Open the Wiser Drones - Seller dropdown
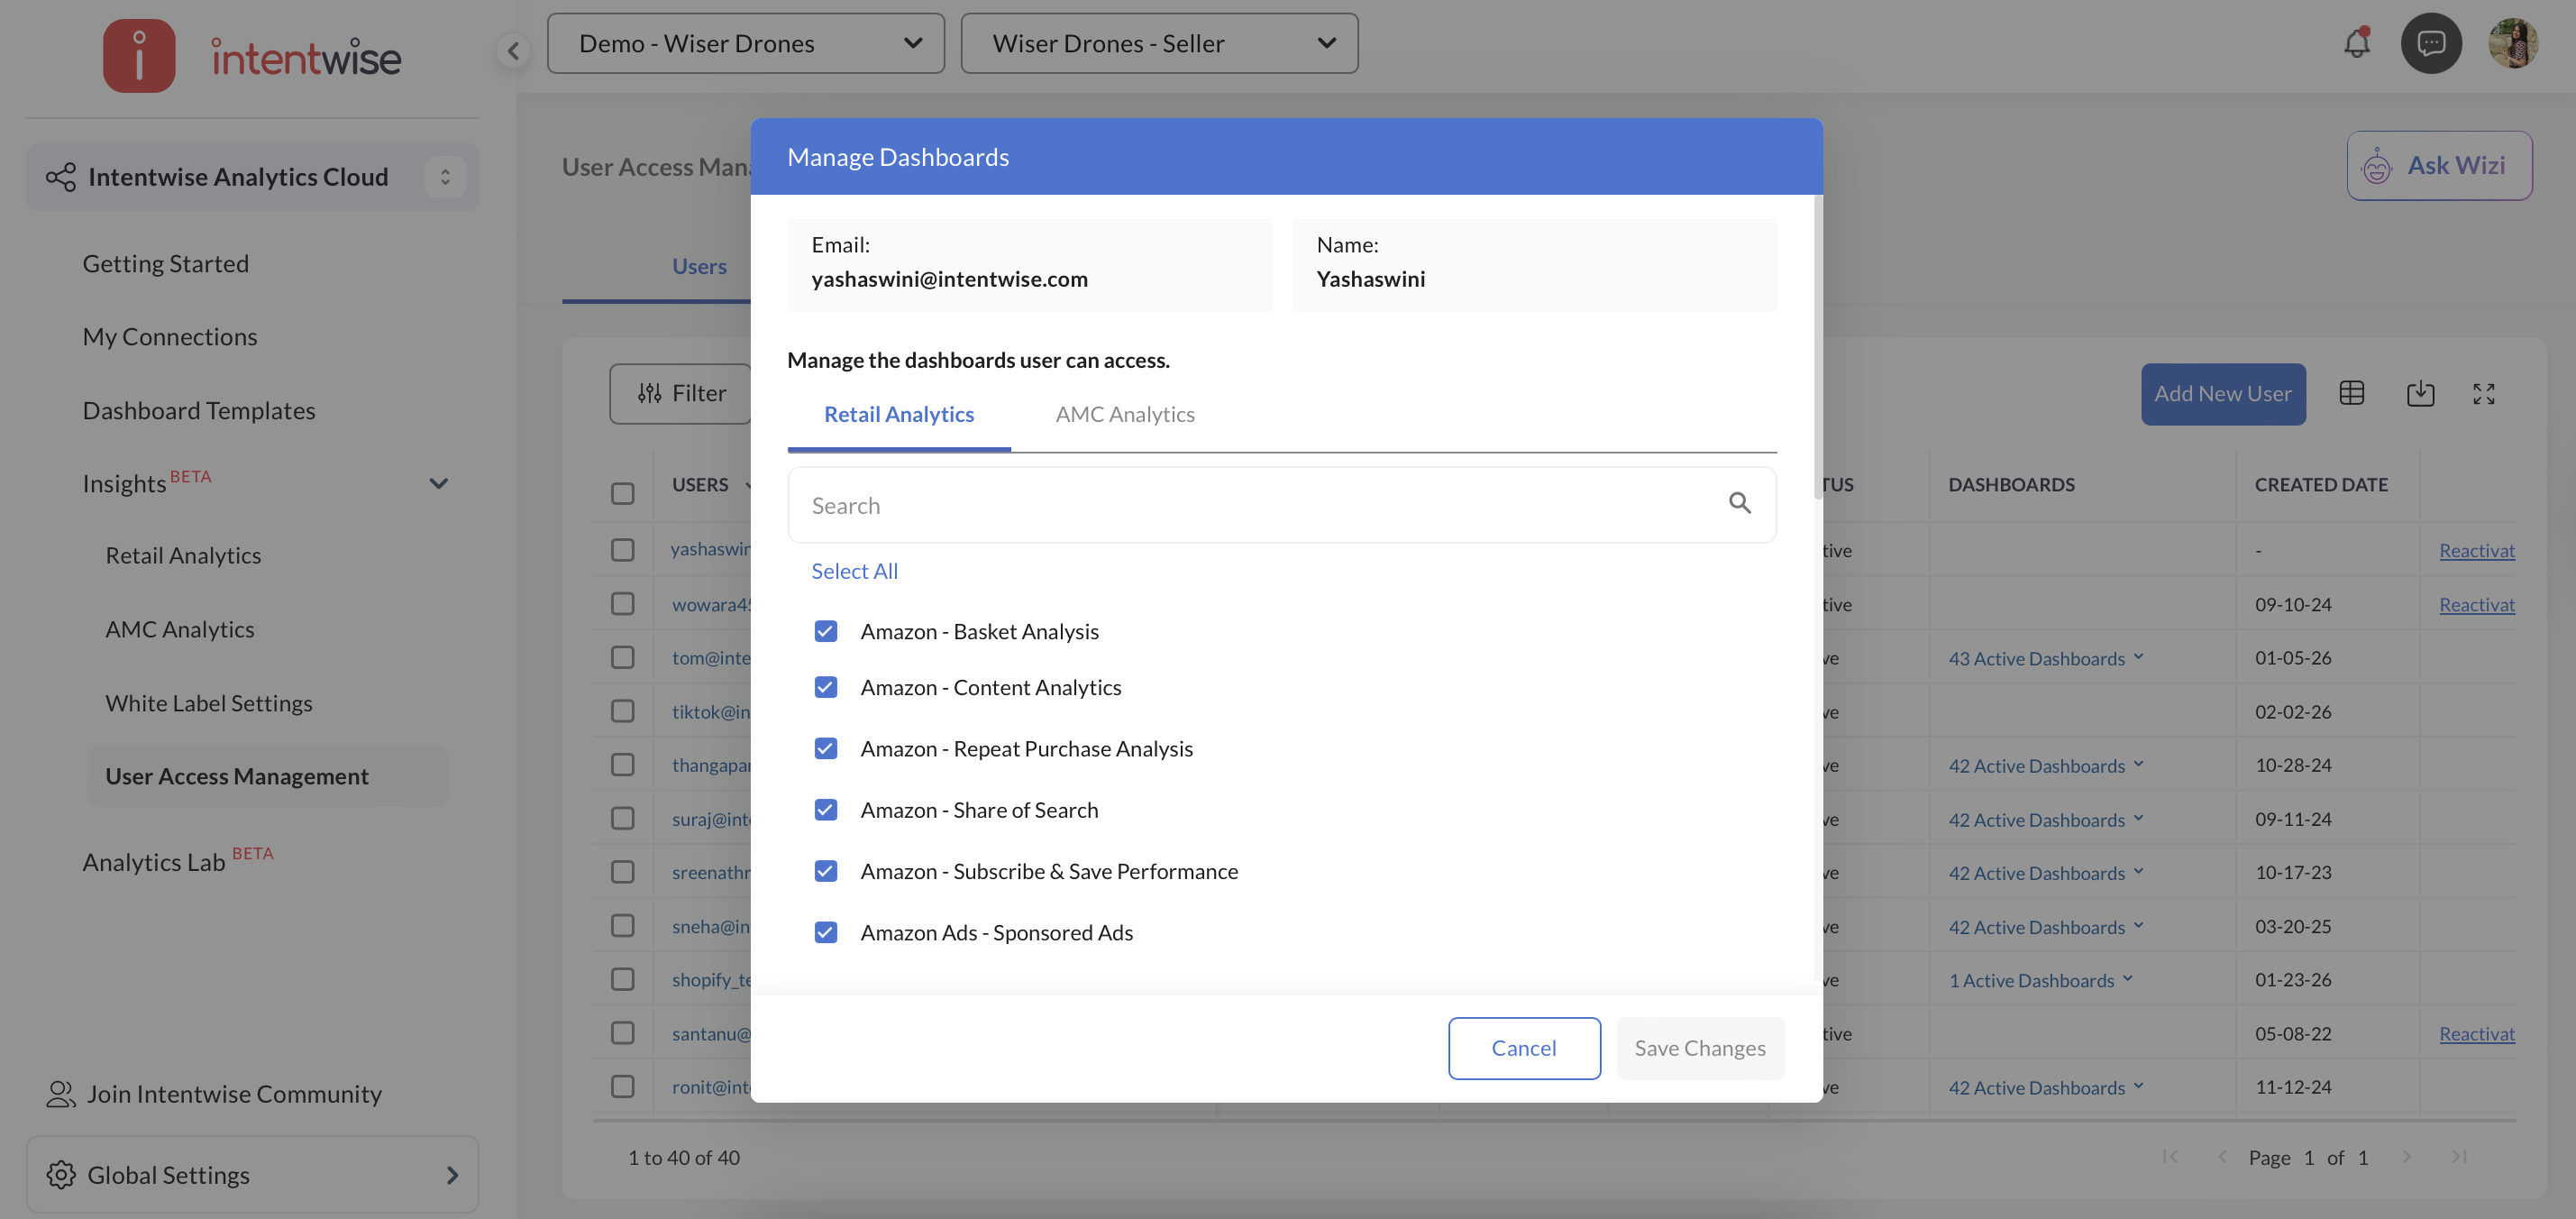Screen dimensions: 2576x1219 point(1158,44)
